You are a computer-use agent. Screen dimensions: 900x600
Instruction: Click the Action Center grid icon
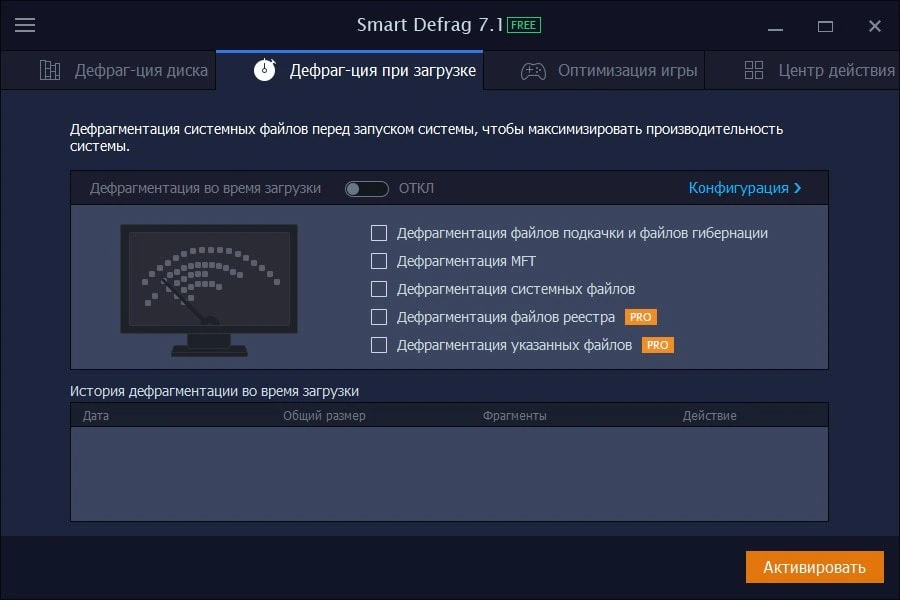point(754,70)
